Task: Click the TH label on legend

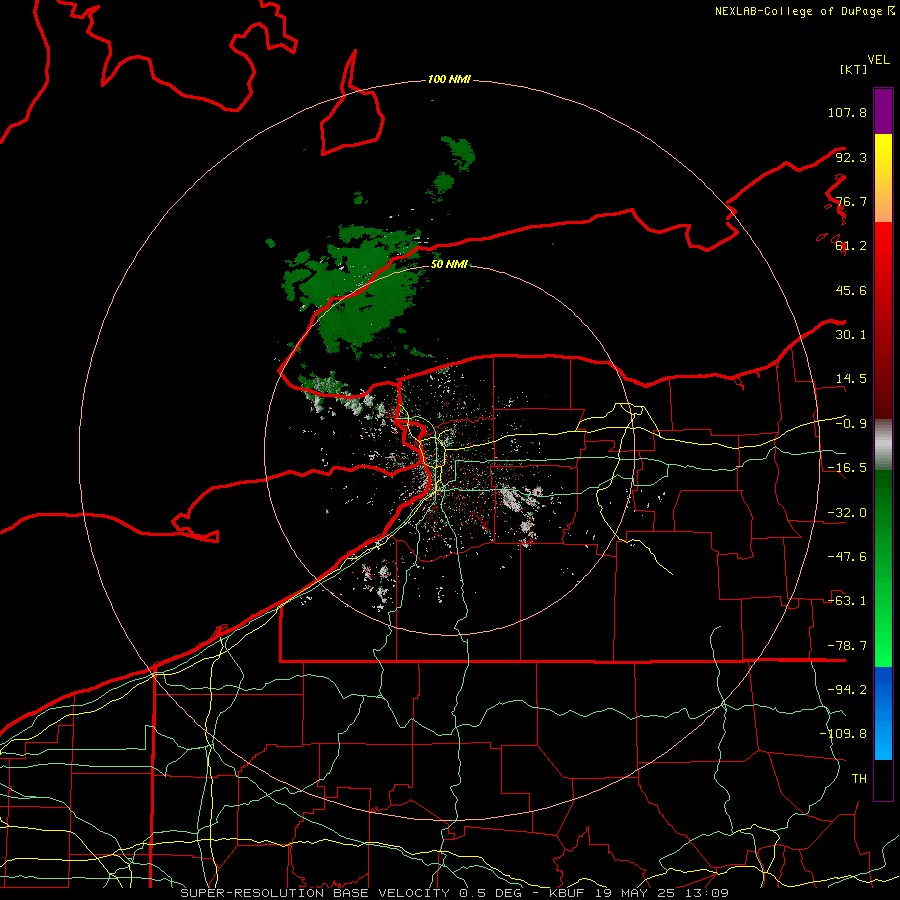Action: pos(859,779)
